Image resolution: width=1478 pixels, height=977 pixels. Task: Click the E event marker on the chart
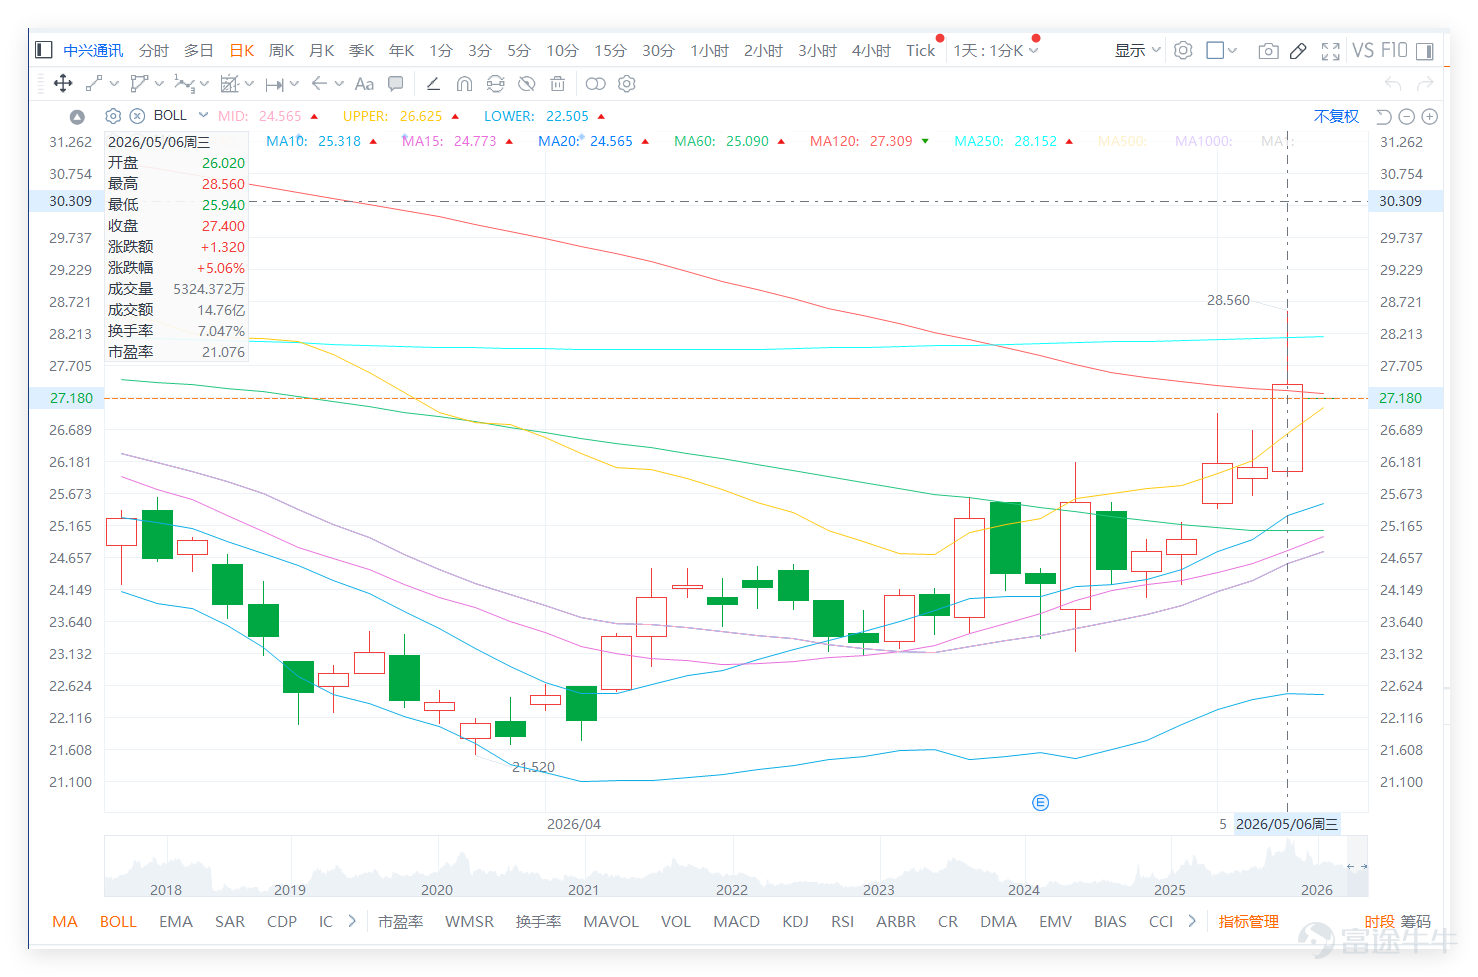[1040, 802]
